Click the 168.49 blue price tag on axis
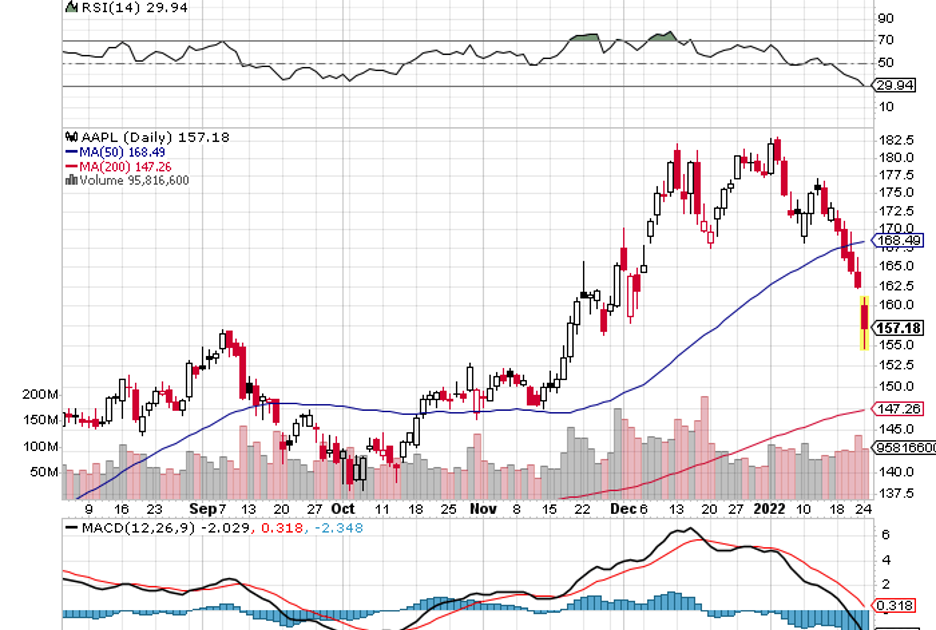The image size is (936, 630). [x=898, y=240]
